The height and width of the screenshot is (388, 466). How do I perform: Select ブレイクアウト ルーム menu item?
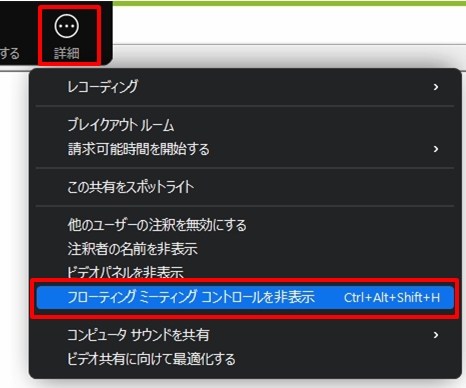click(x=245, y=125)
